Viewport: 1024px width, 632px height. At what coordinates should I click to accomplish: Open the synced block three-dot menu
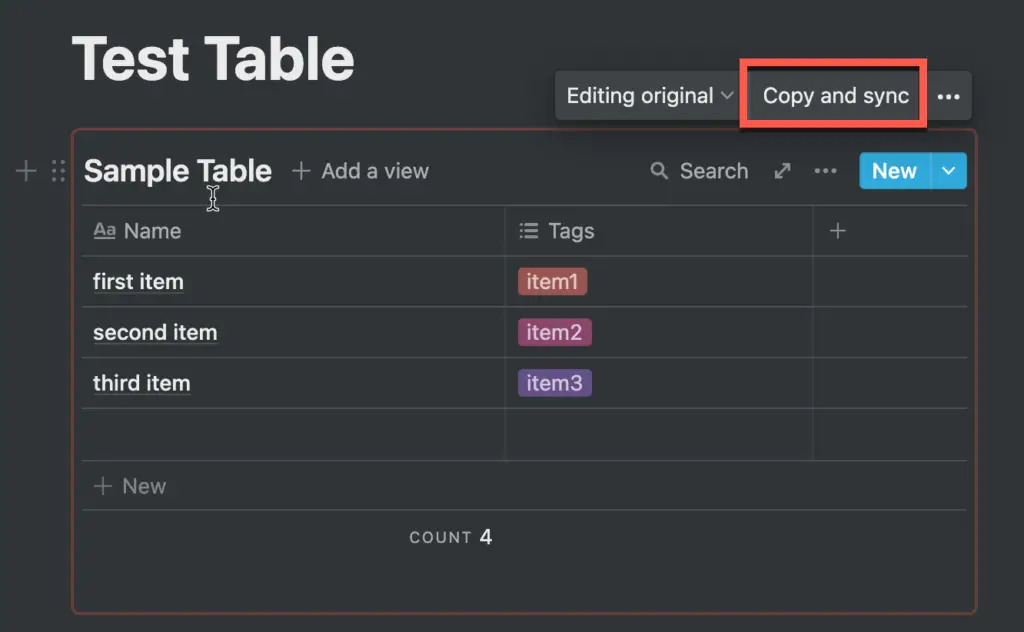pyautogui.click(x=948, y=97)
